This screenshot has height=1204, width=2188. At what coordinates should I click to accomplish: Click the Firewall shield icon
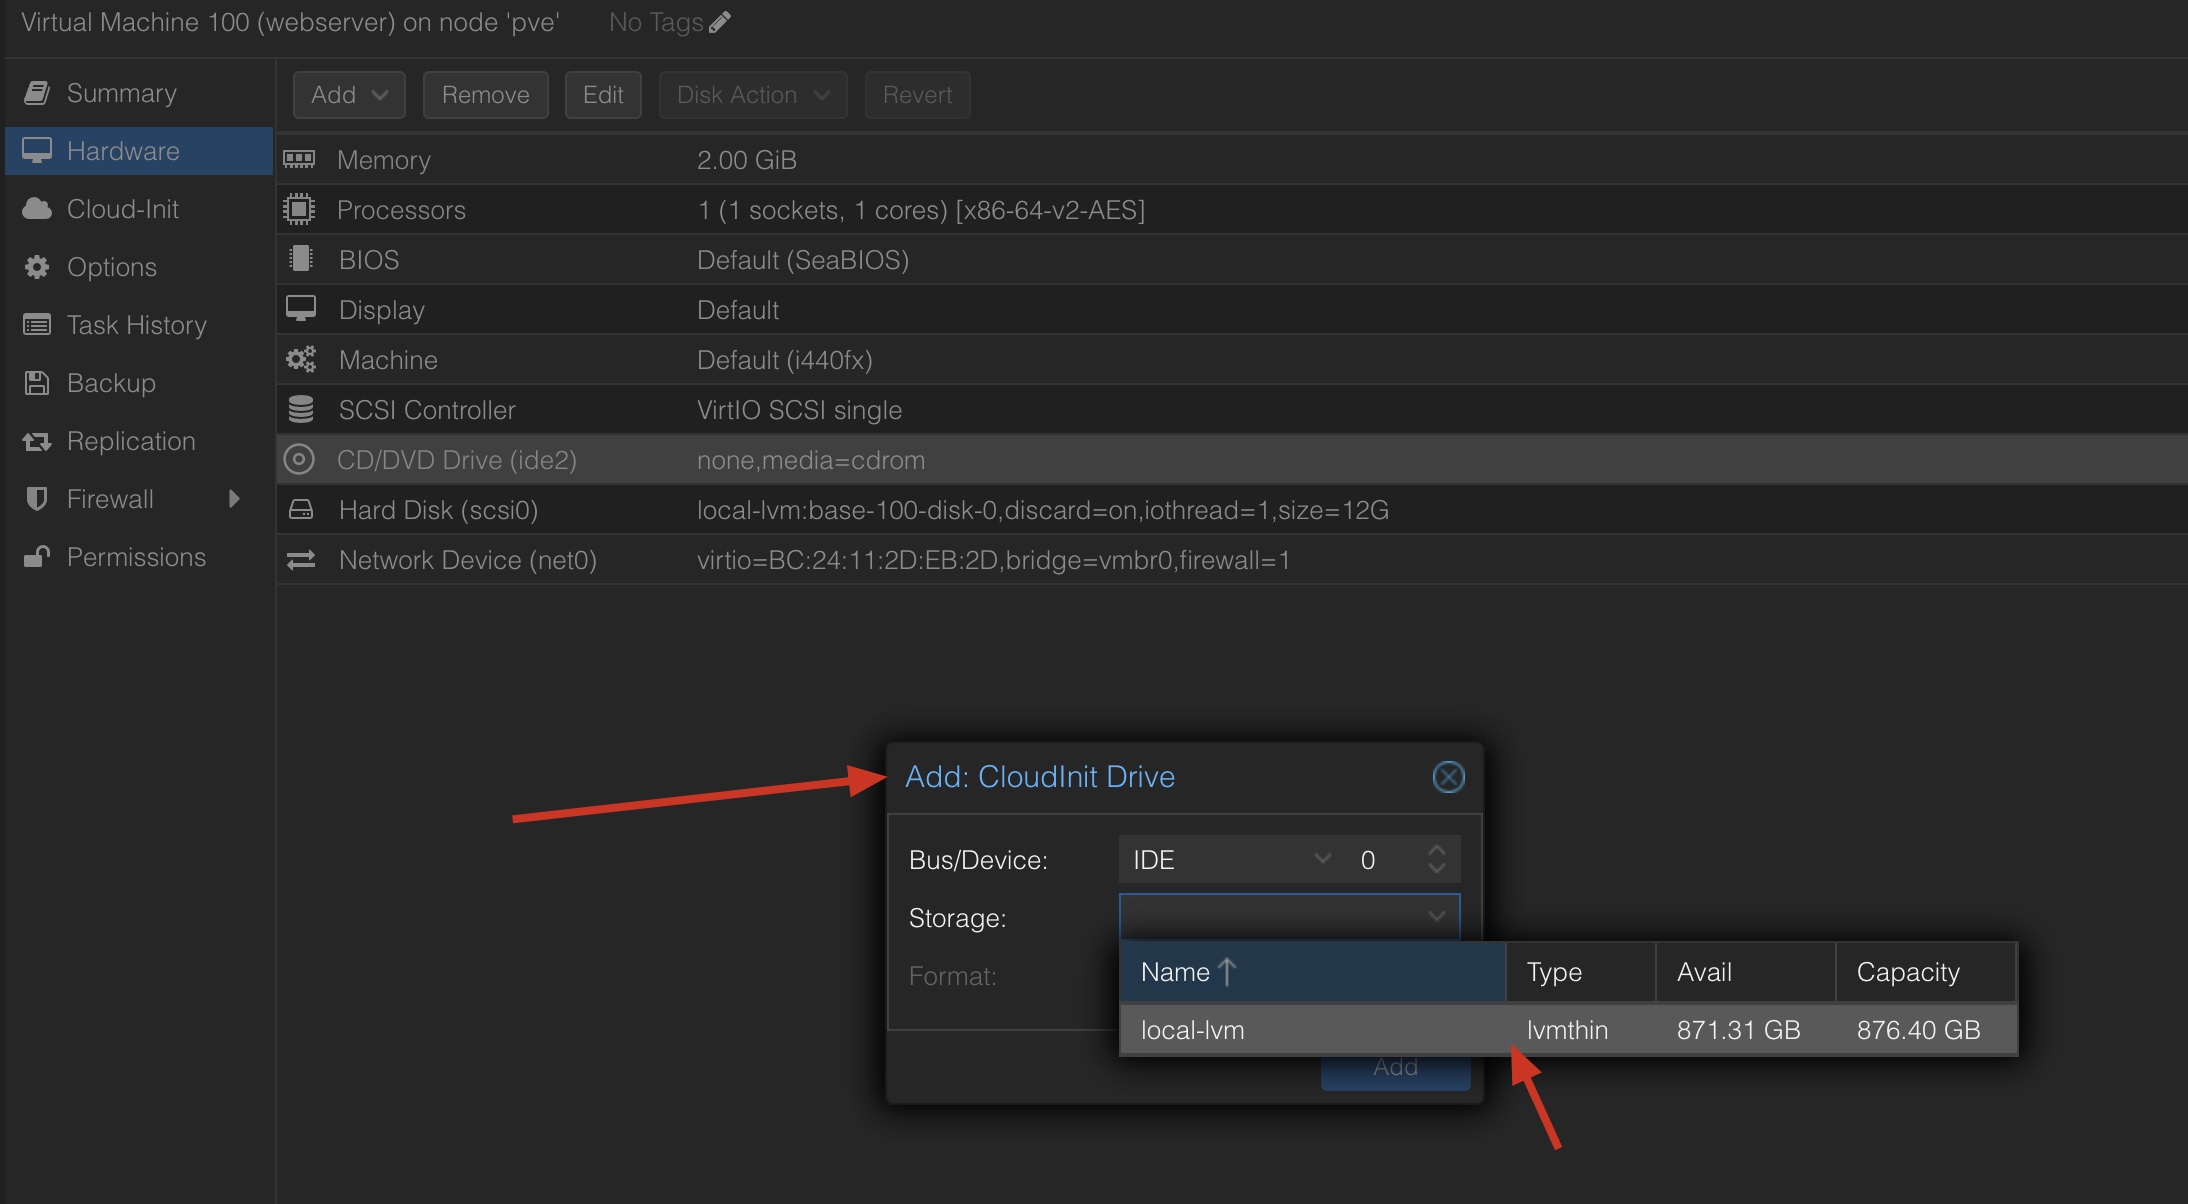pos(37,499)
